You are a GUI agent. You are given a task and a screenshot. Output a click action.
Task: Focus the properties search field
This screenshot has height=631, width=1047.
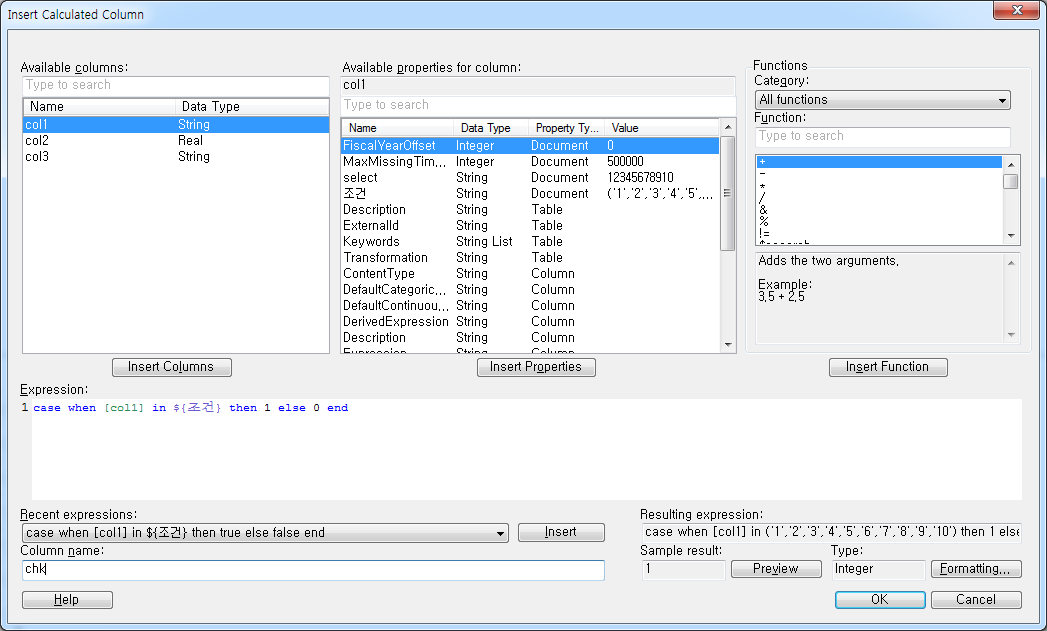click(538, 106)
